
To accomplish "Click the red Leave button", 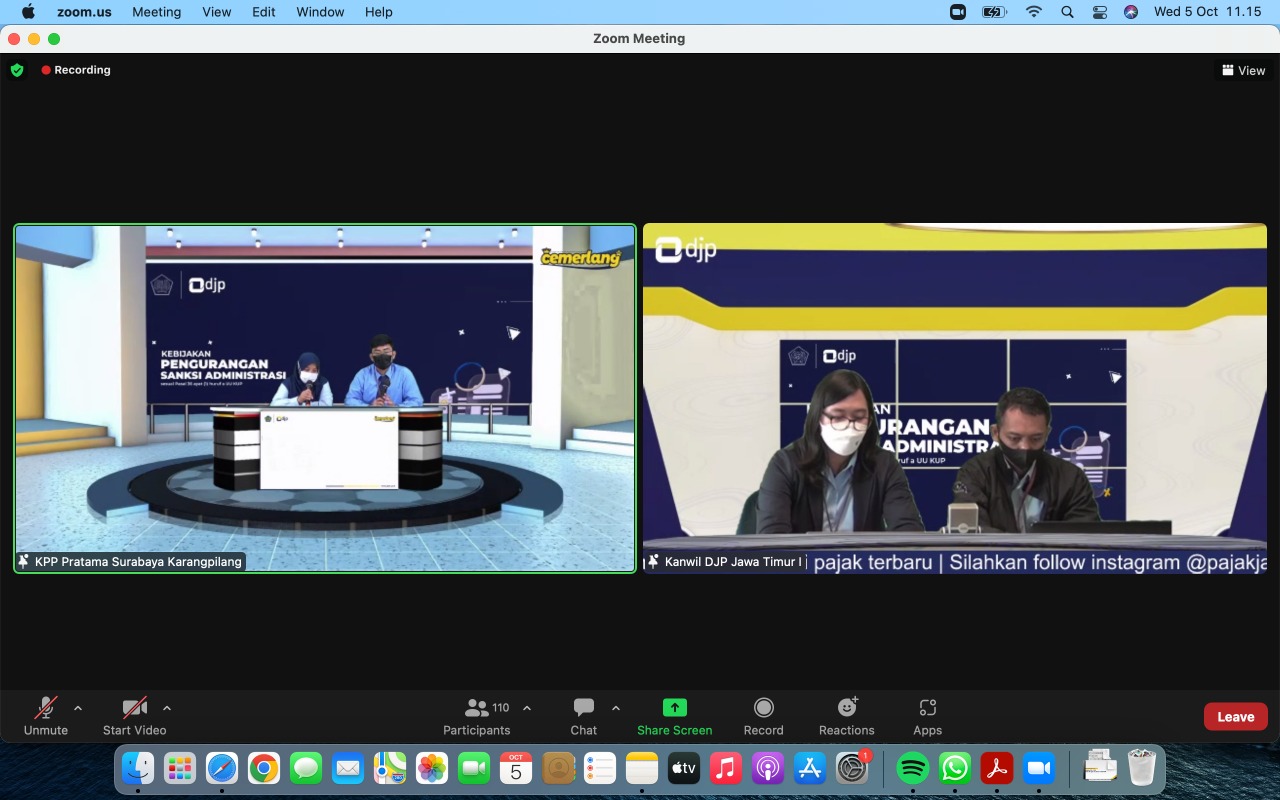I will (x=1235, y=716).
